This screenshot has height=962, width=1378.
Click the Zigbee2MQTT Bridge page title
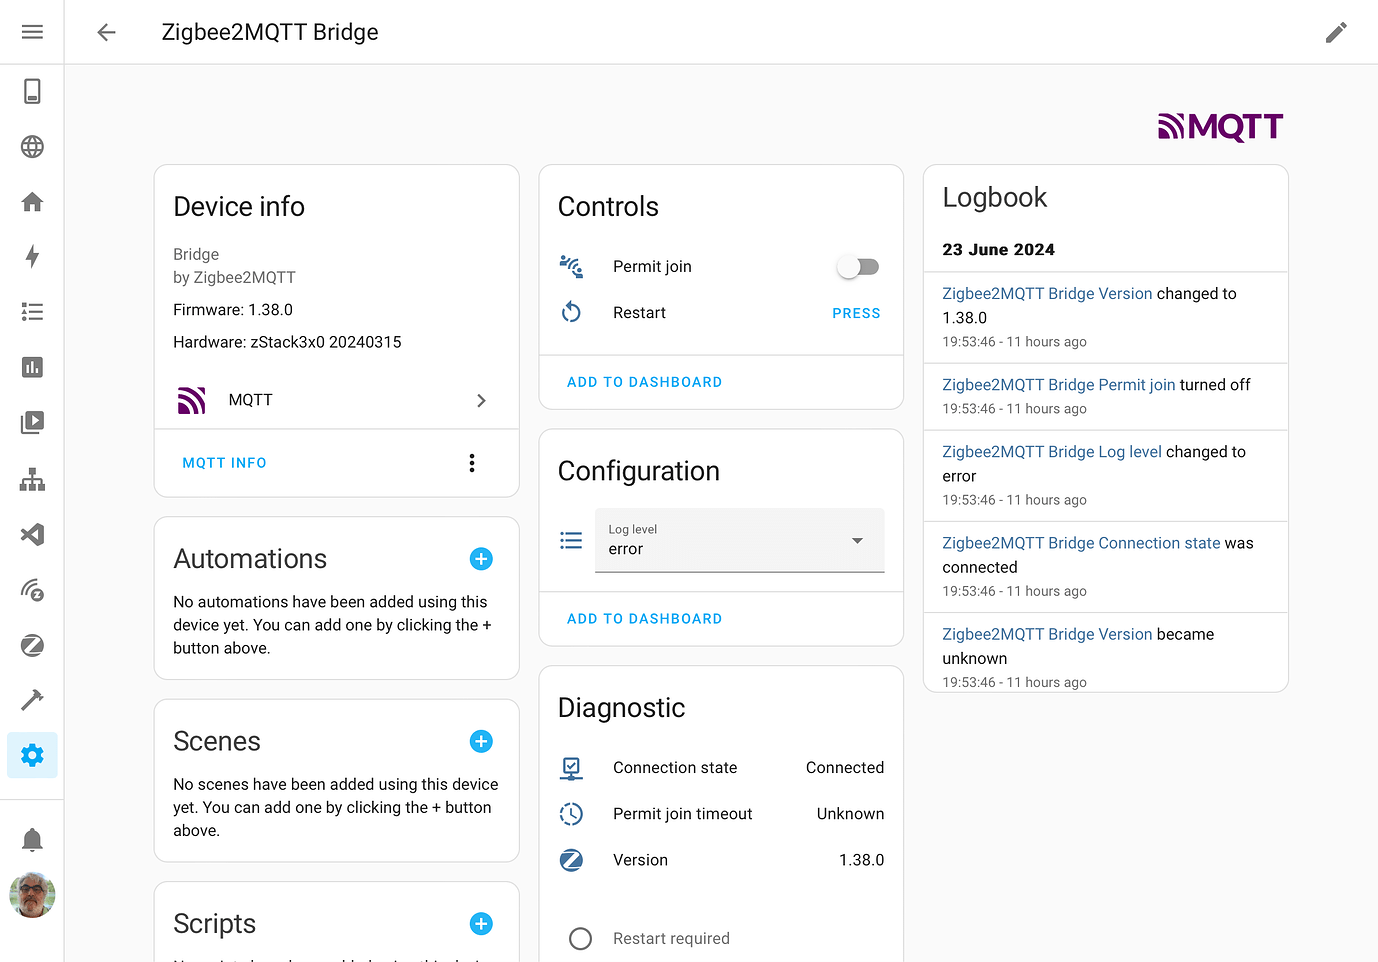[x=270, y=32]
